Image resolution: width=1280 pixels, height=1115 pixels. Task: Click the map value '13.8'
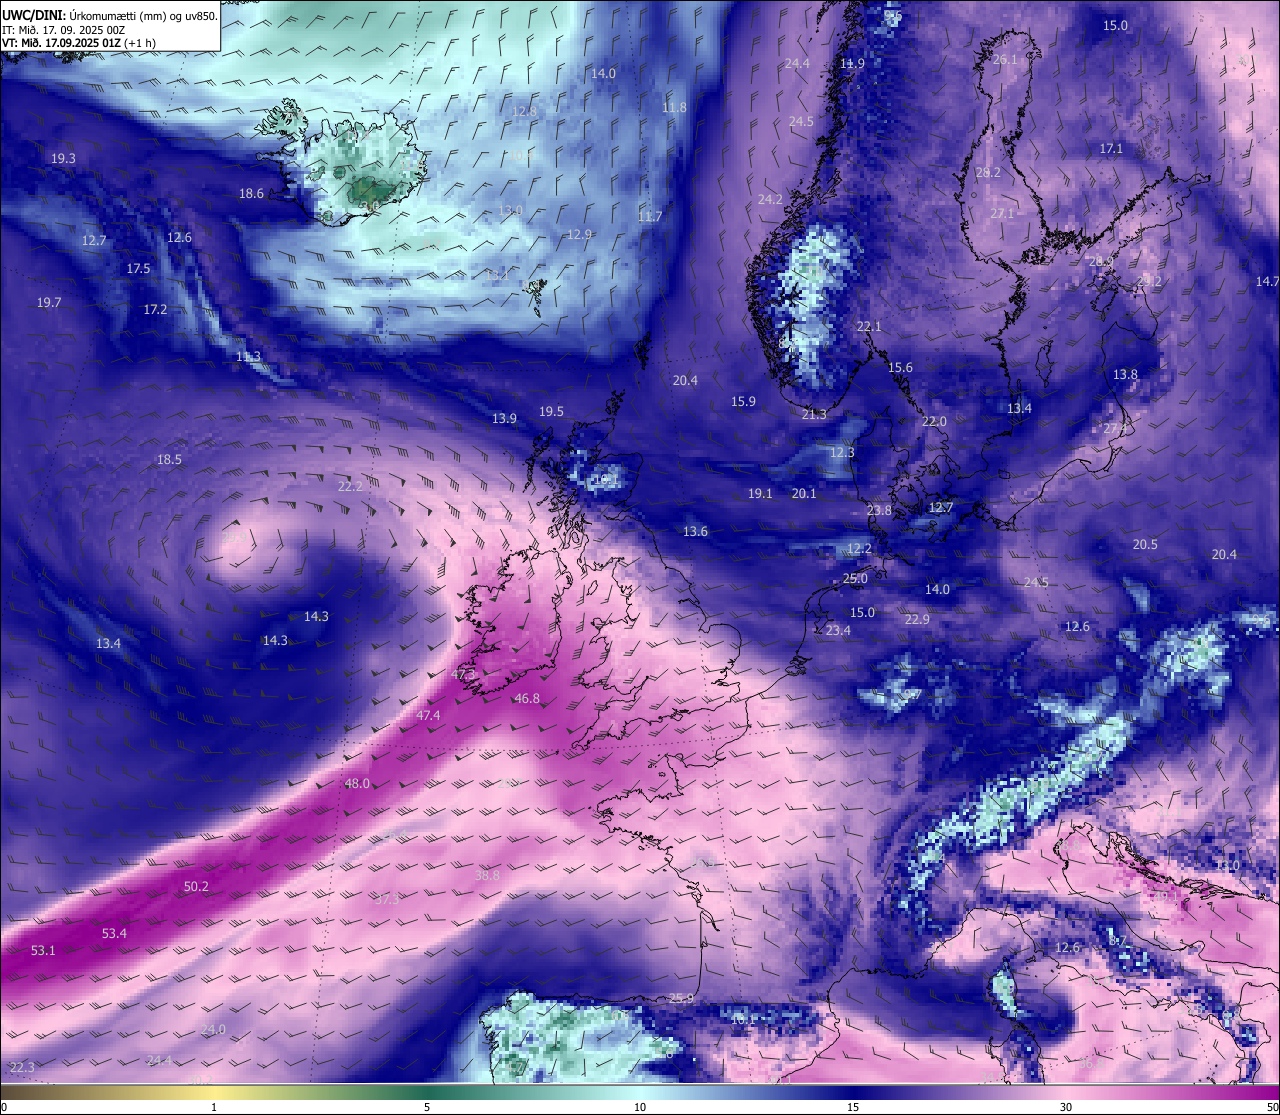click(1125, 374)
